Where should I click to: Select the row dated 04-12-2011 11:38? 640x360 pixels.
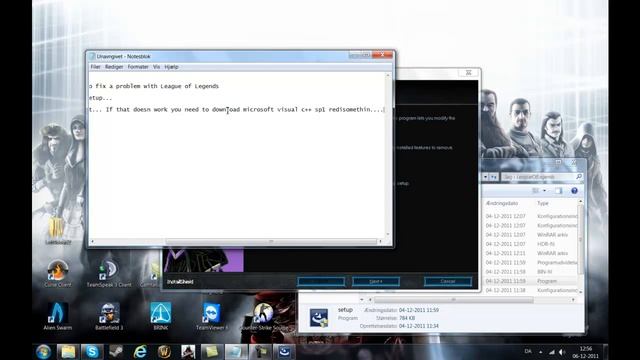[x=531, y=290]
